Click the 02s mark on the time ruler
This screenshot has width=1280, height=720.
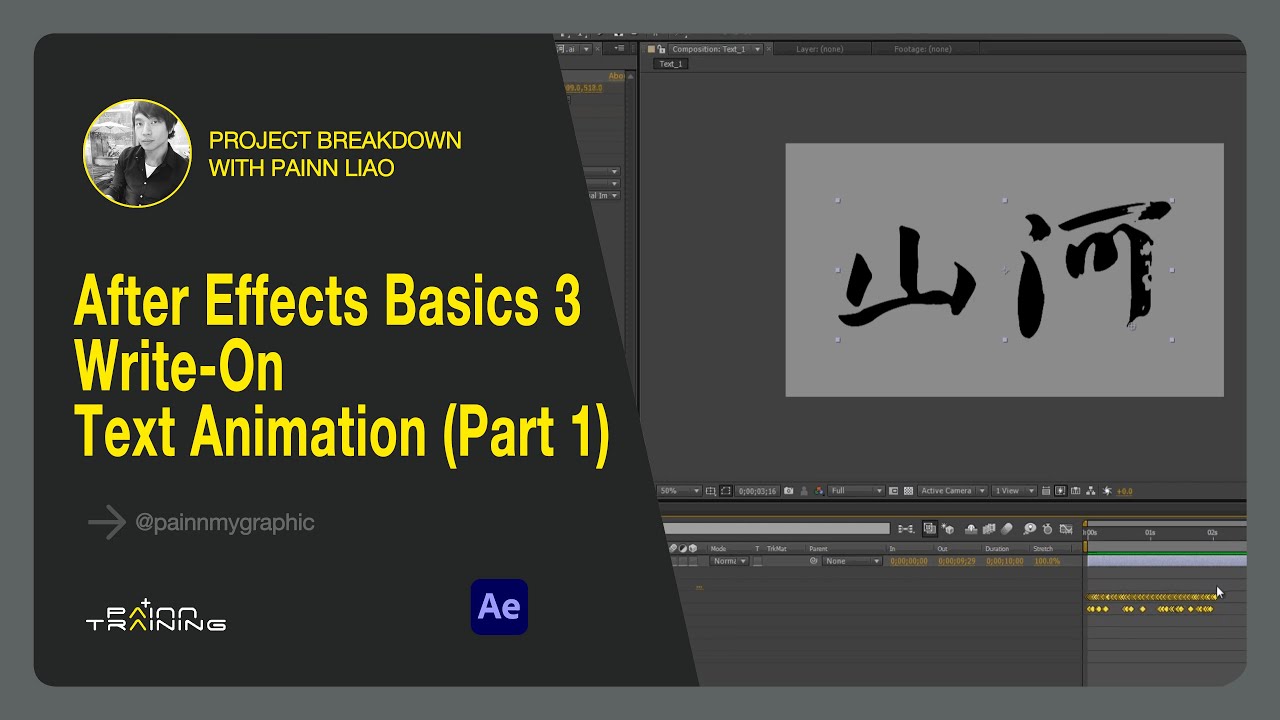1212,533
